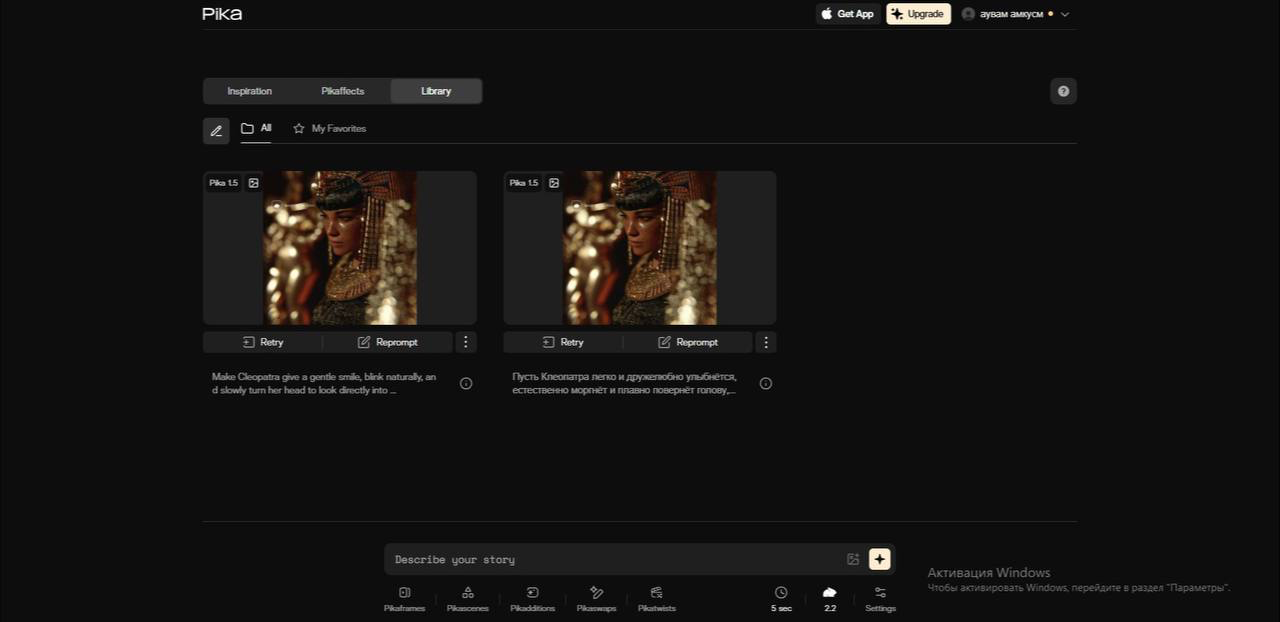Open the 5 sec duration selector
The height and width of the screenshot is (622, 1280).
pyautogui.click(x=781, y=600)
